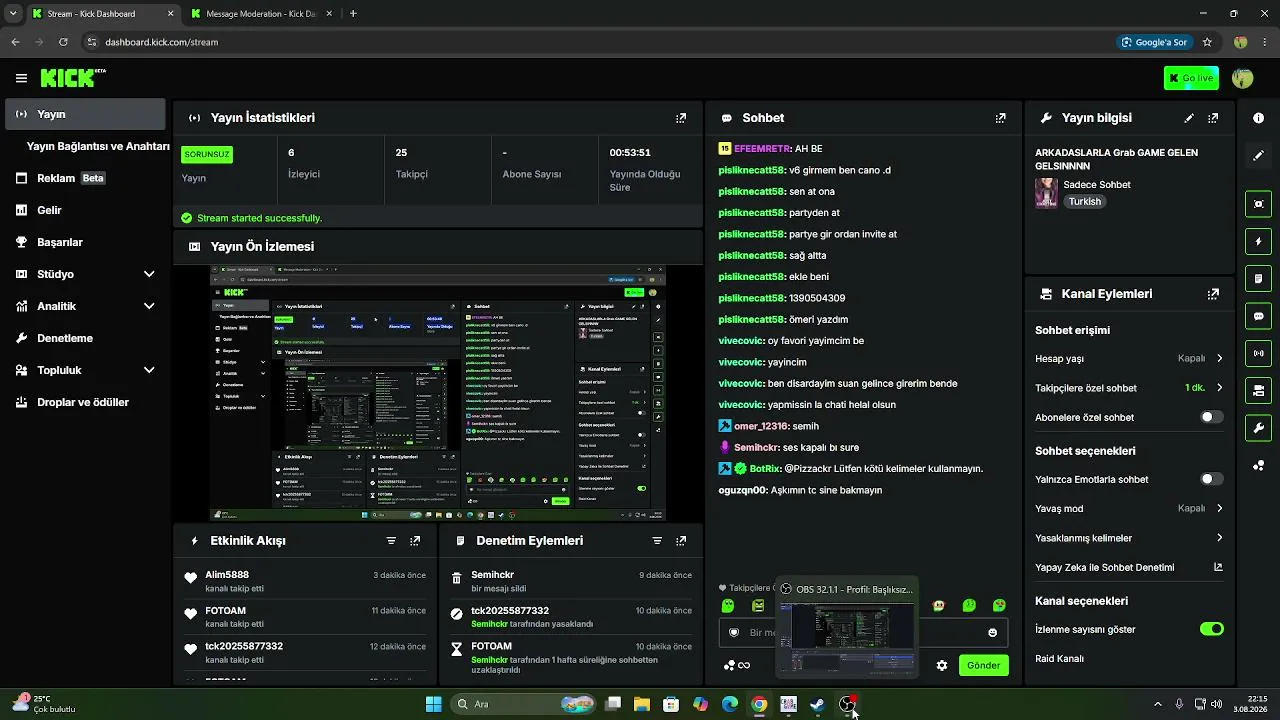Click the Go live button
Screen dimensions: 1280x720
pyautogui.click(x=1191, y=78)
